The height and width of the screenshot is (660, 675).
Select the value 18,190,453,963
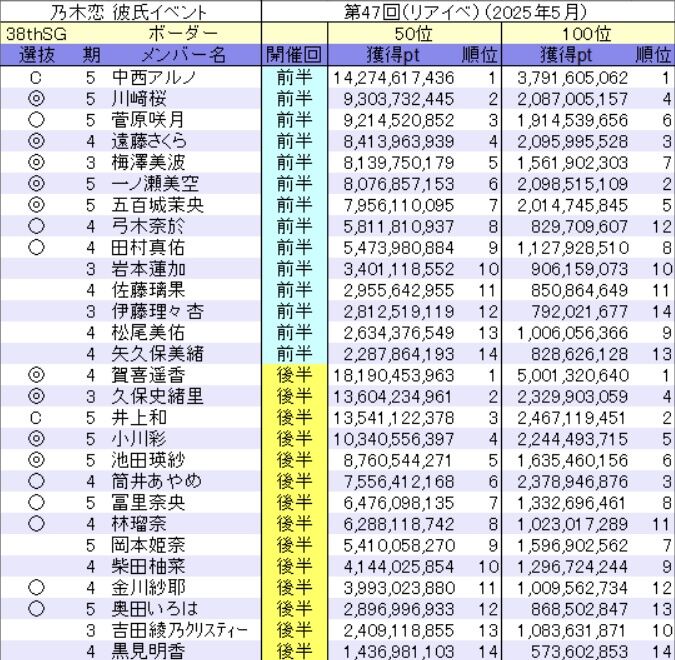tap(393, 375)
